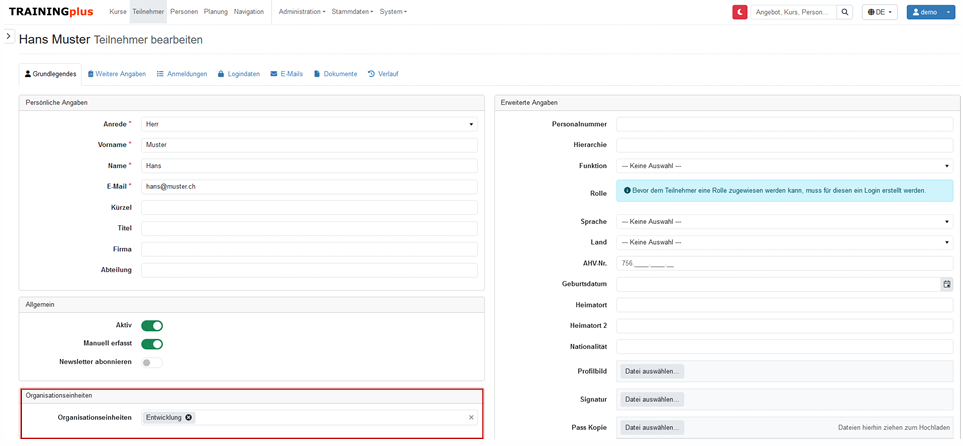This screenshot has width=963, height=446.
Task: Click the Organisationseinheiten tag field
Action: pyautogui.click(x=310, y=418)
